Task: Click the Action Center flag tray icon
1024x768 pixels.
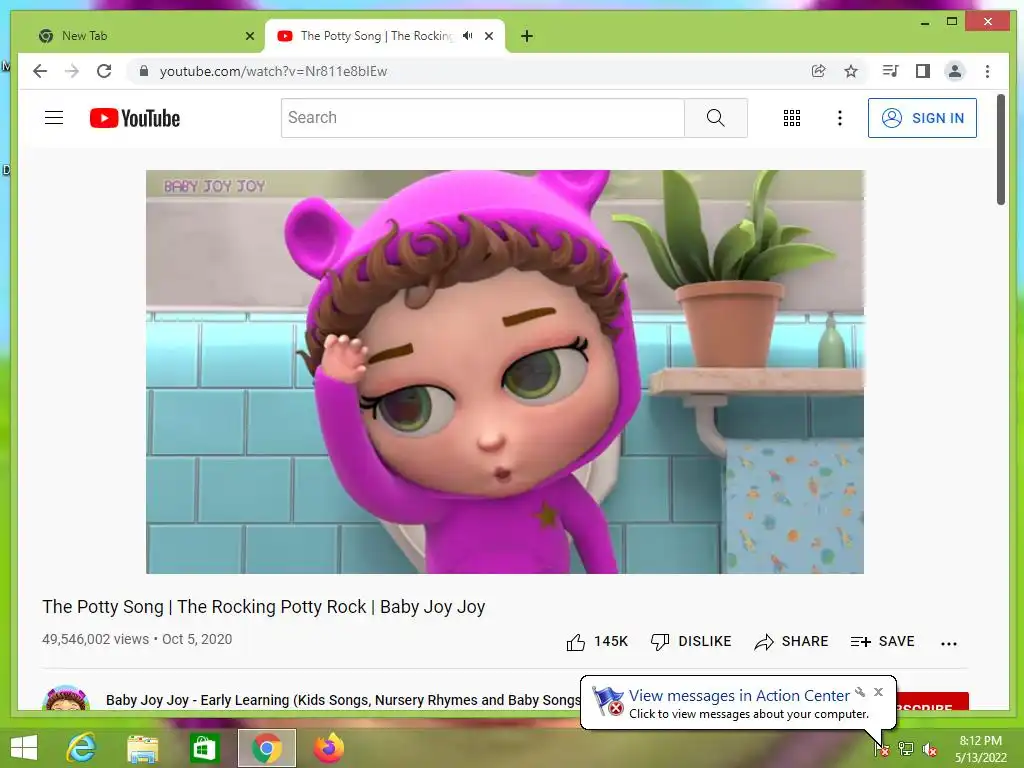Action: coord(882,749)
